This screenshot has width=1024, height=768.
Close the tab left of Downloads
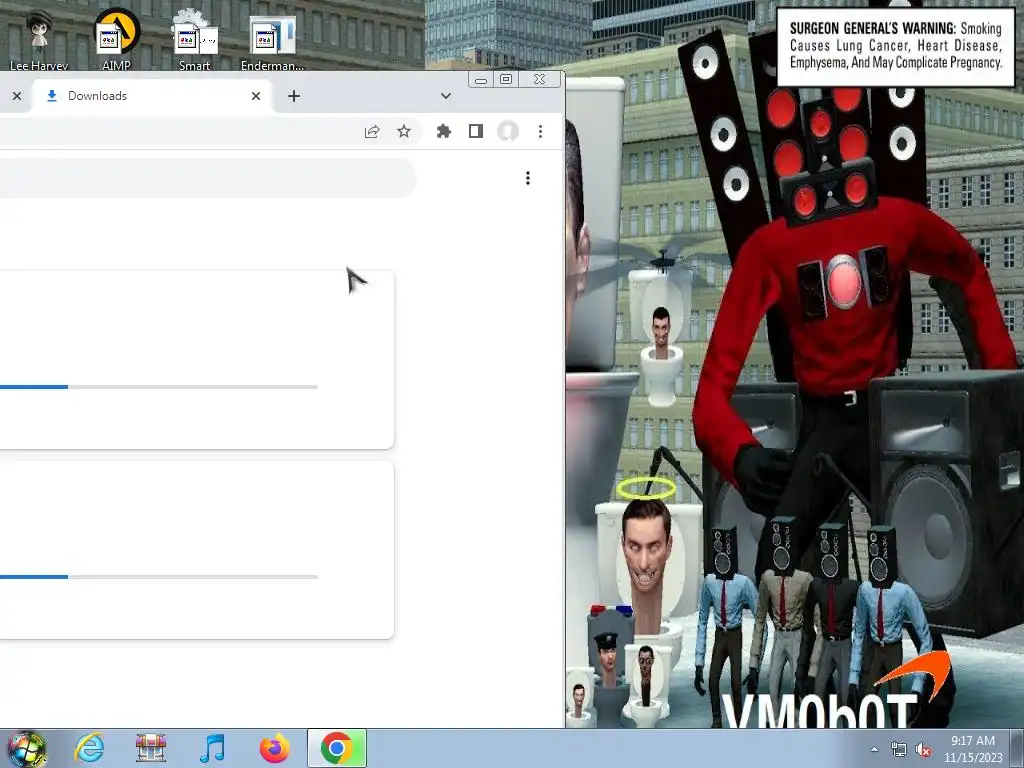coord(17,96)
